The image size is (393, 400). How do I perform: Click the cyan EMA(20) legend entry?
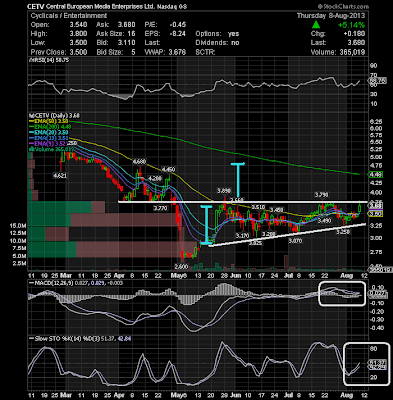[x=50, y=132]
